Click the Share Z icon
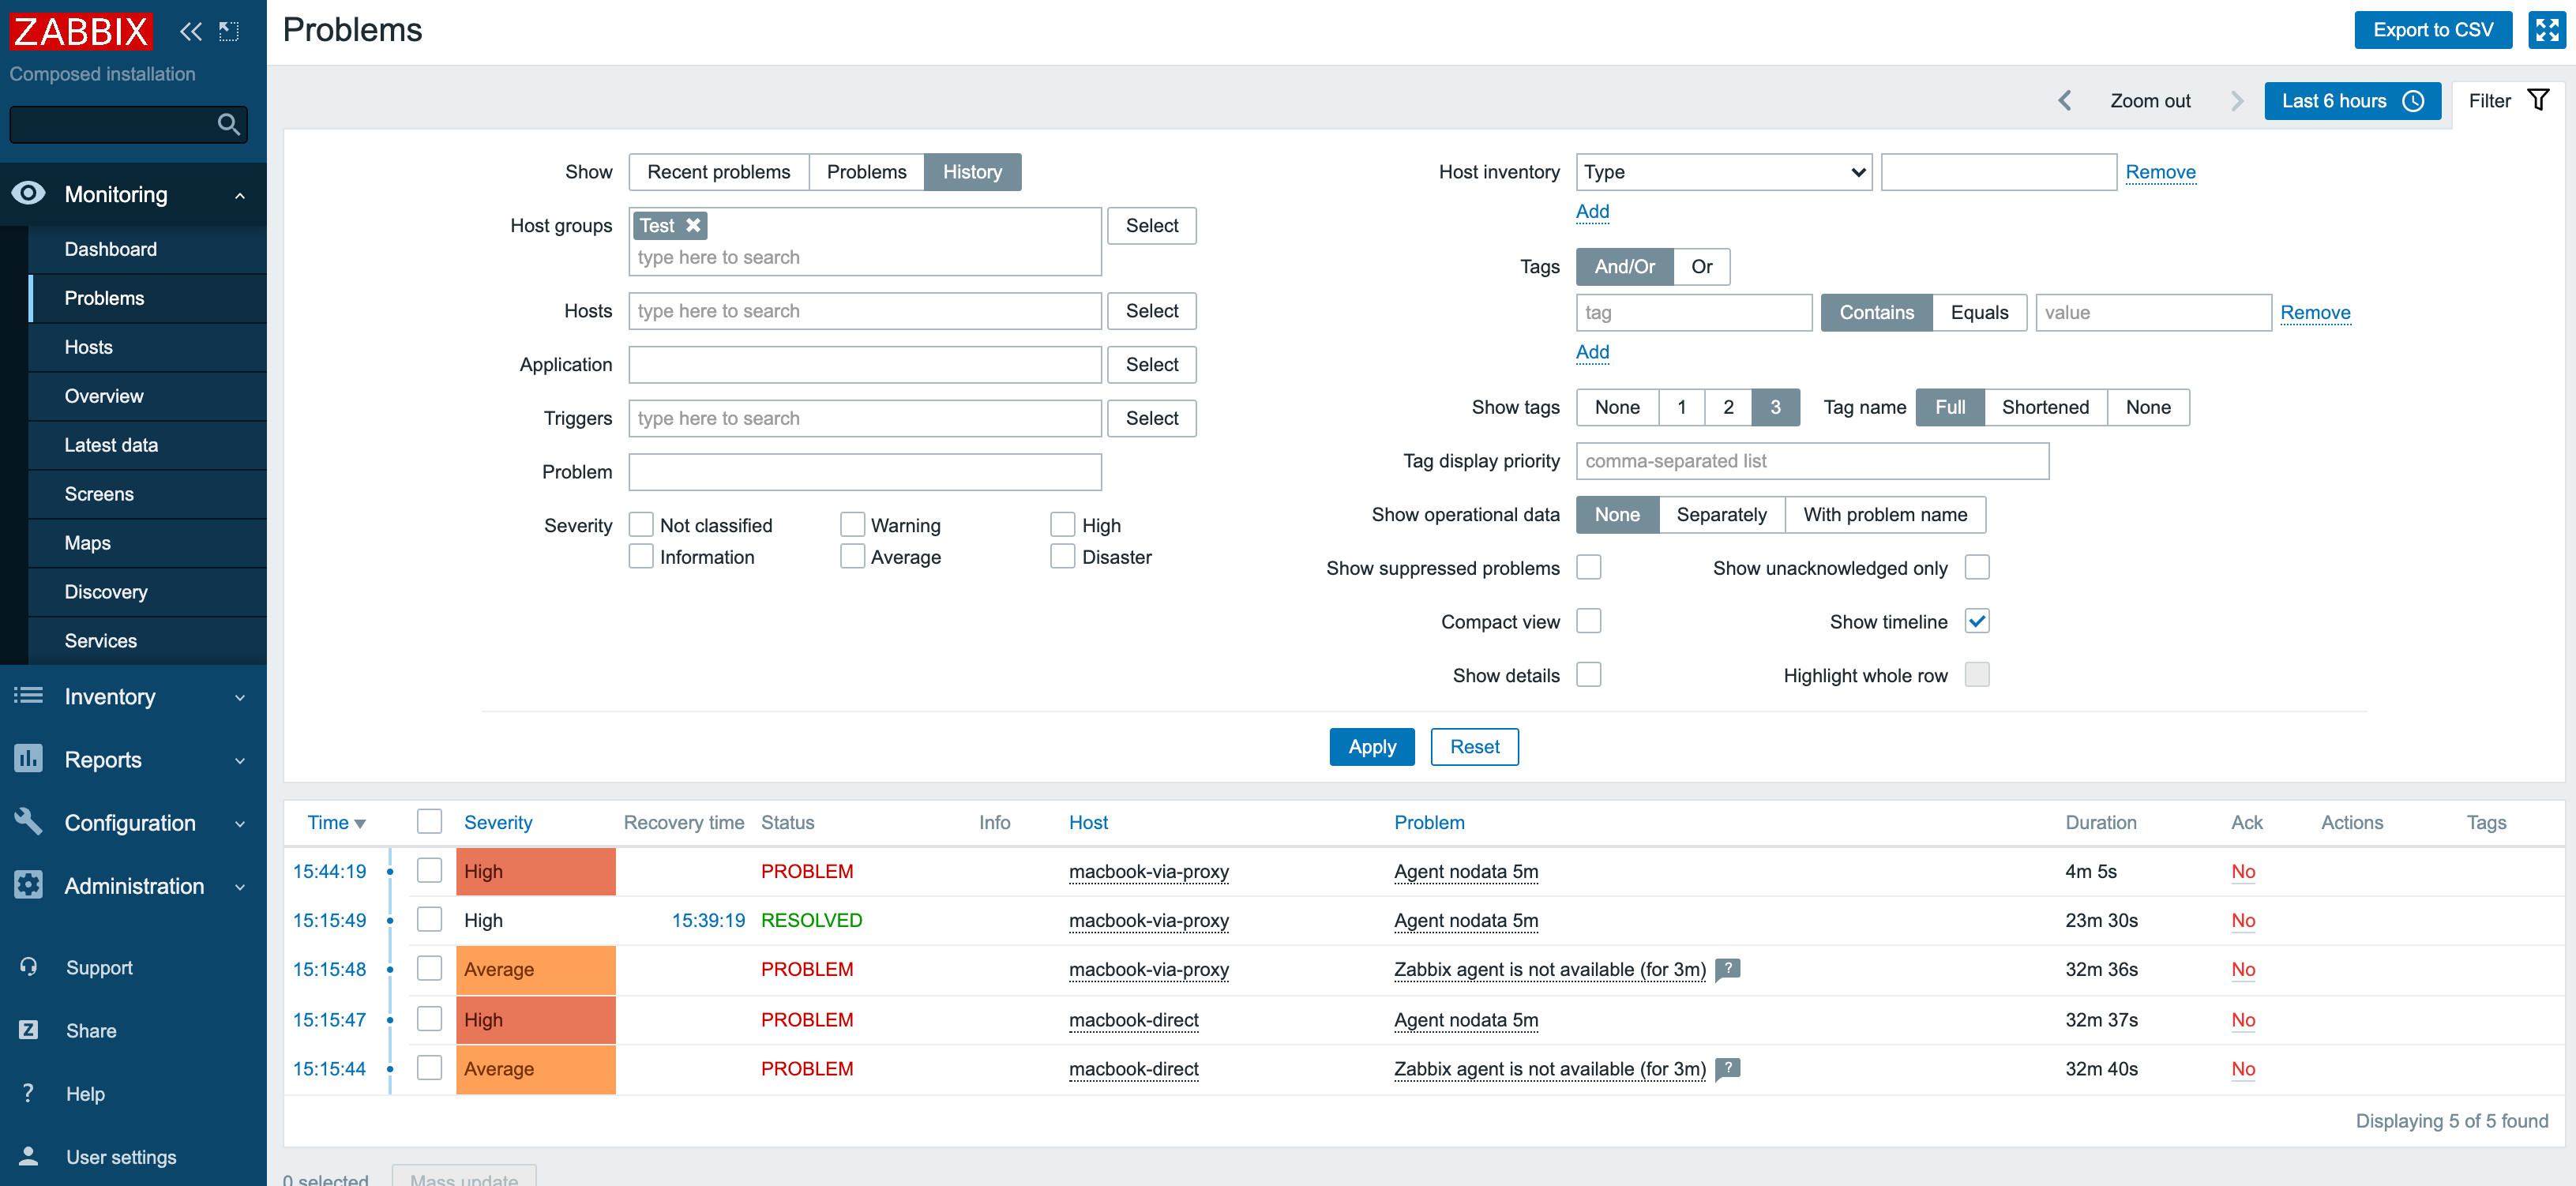 point(28,1029)
